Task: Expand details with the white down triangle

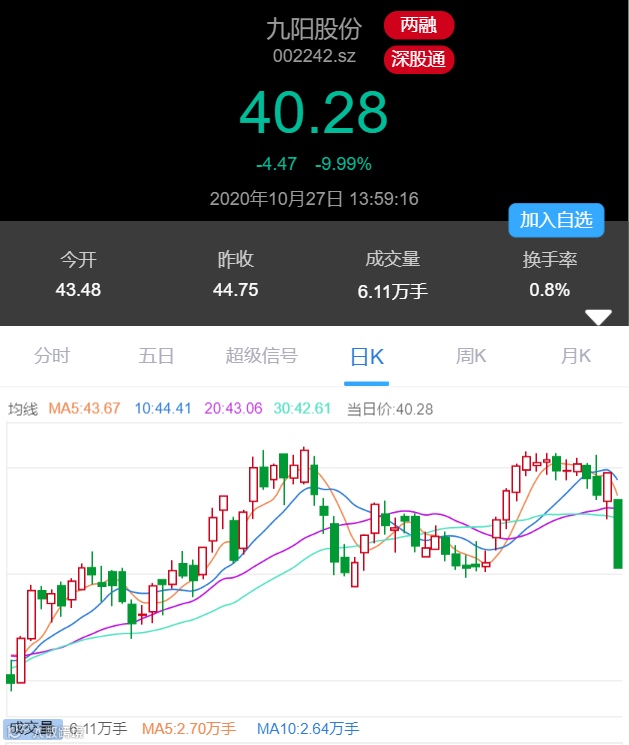Action: pos(598,317)
